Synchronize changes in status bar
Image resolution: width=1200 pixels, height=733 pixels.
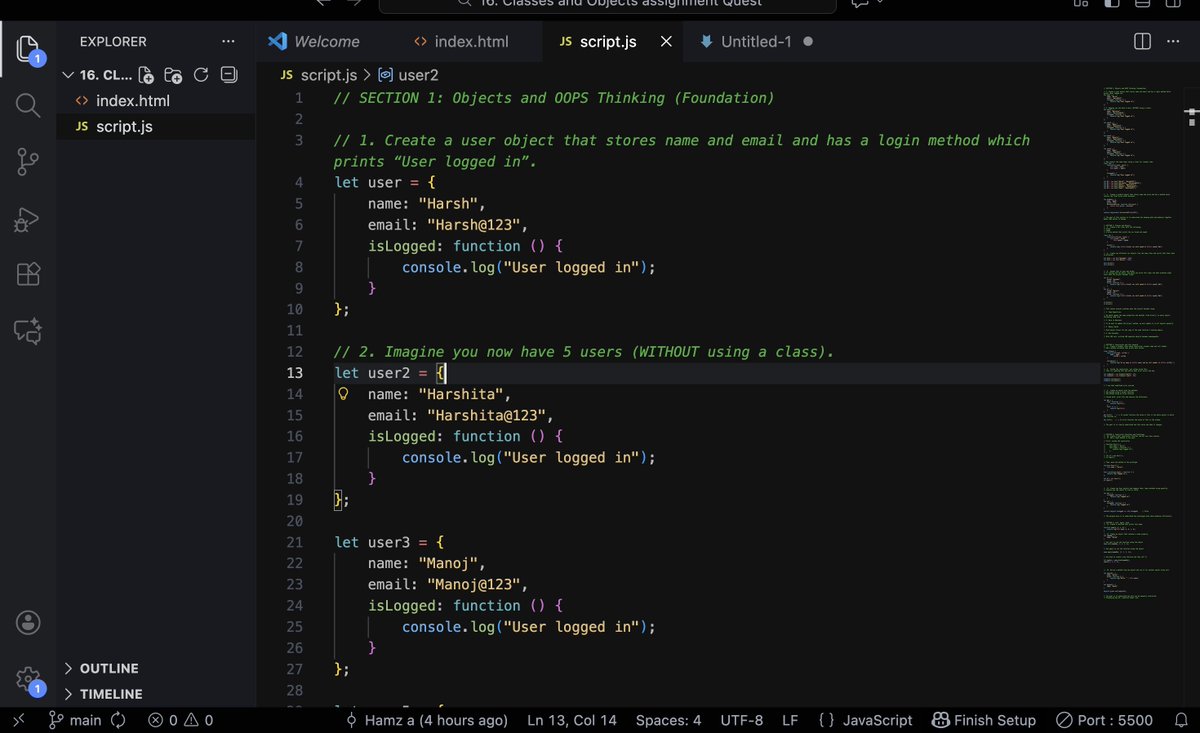118,720
